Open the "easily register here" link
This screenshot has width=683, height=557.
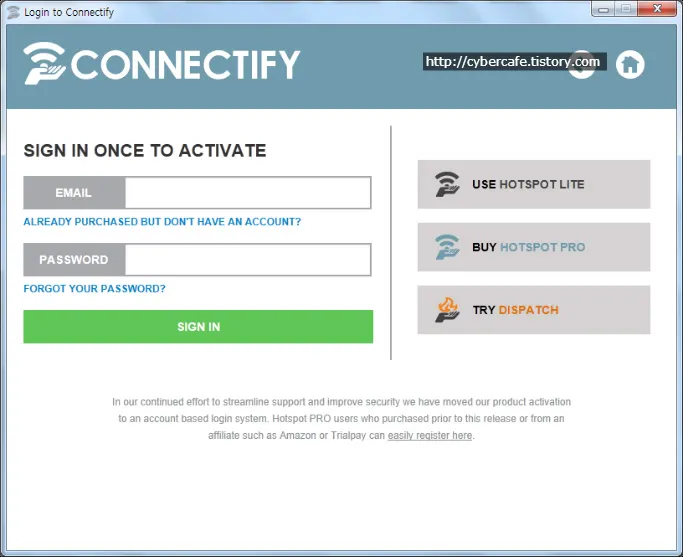[430, 436]
